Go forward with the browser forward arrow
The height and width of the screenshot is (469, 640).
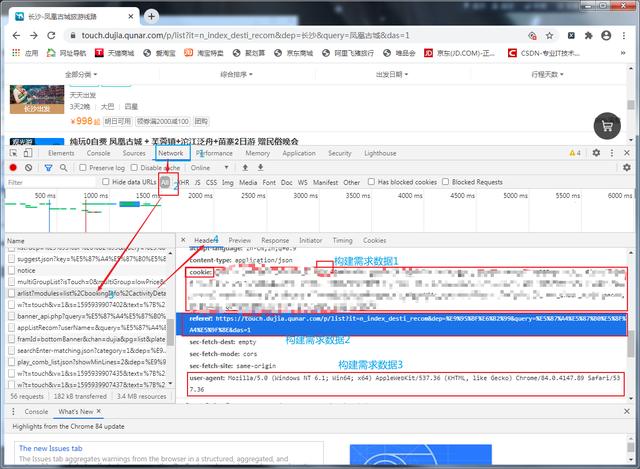pyautogui.click(x=34, y=36)
